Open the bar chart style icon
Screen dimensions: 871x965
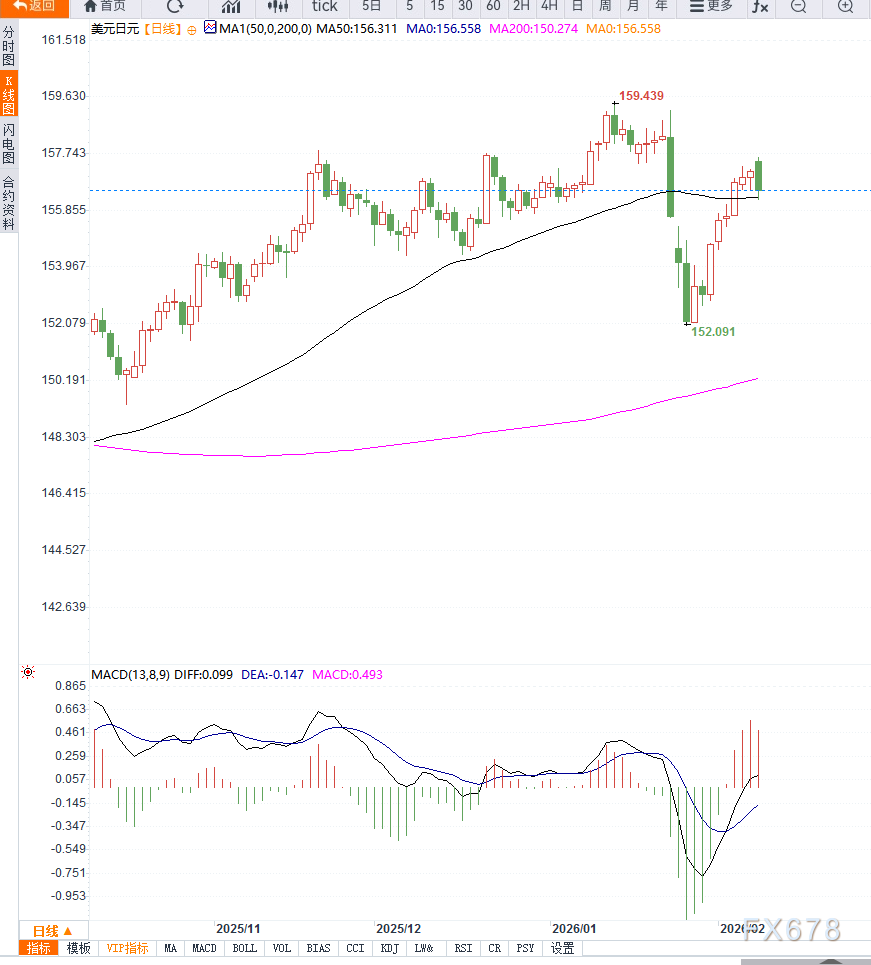[x=231, y=7]
